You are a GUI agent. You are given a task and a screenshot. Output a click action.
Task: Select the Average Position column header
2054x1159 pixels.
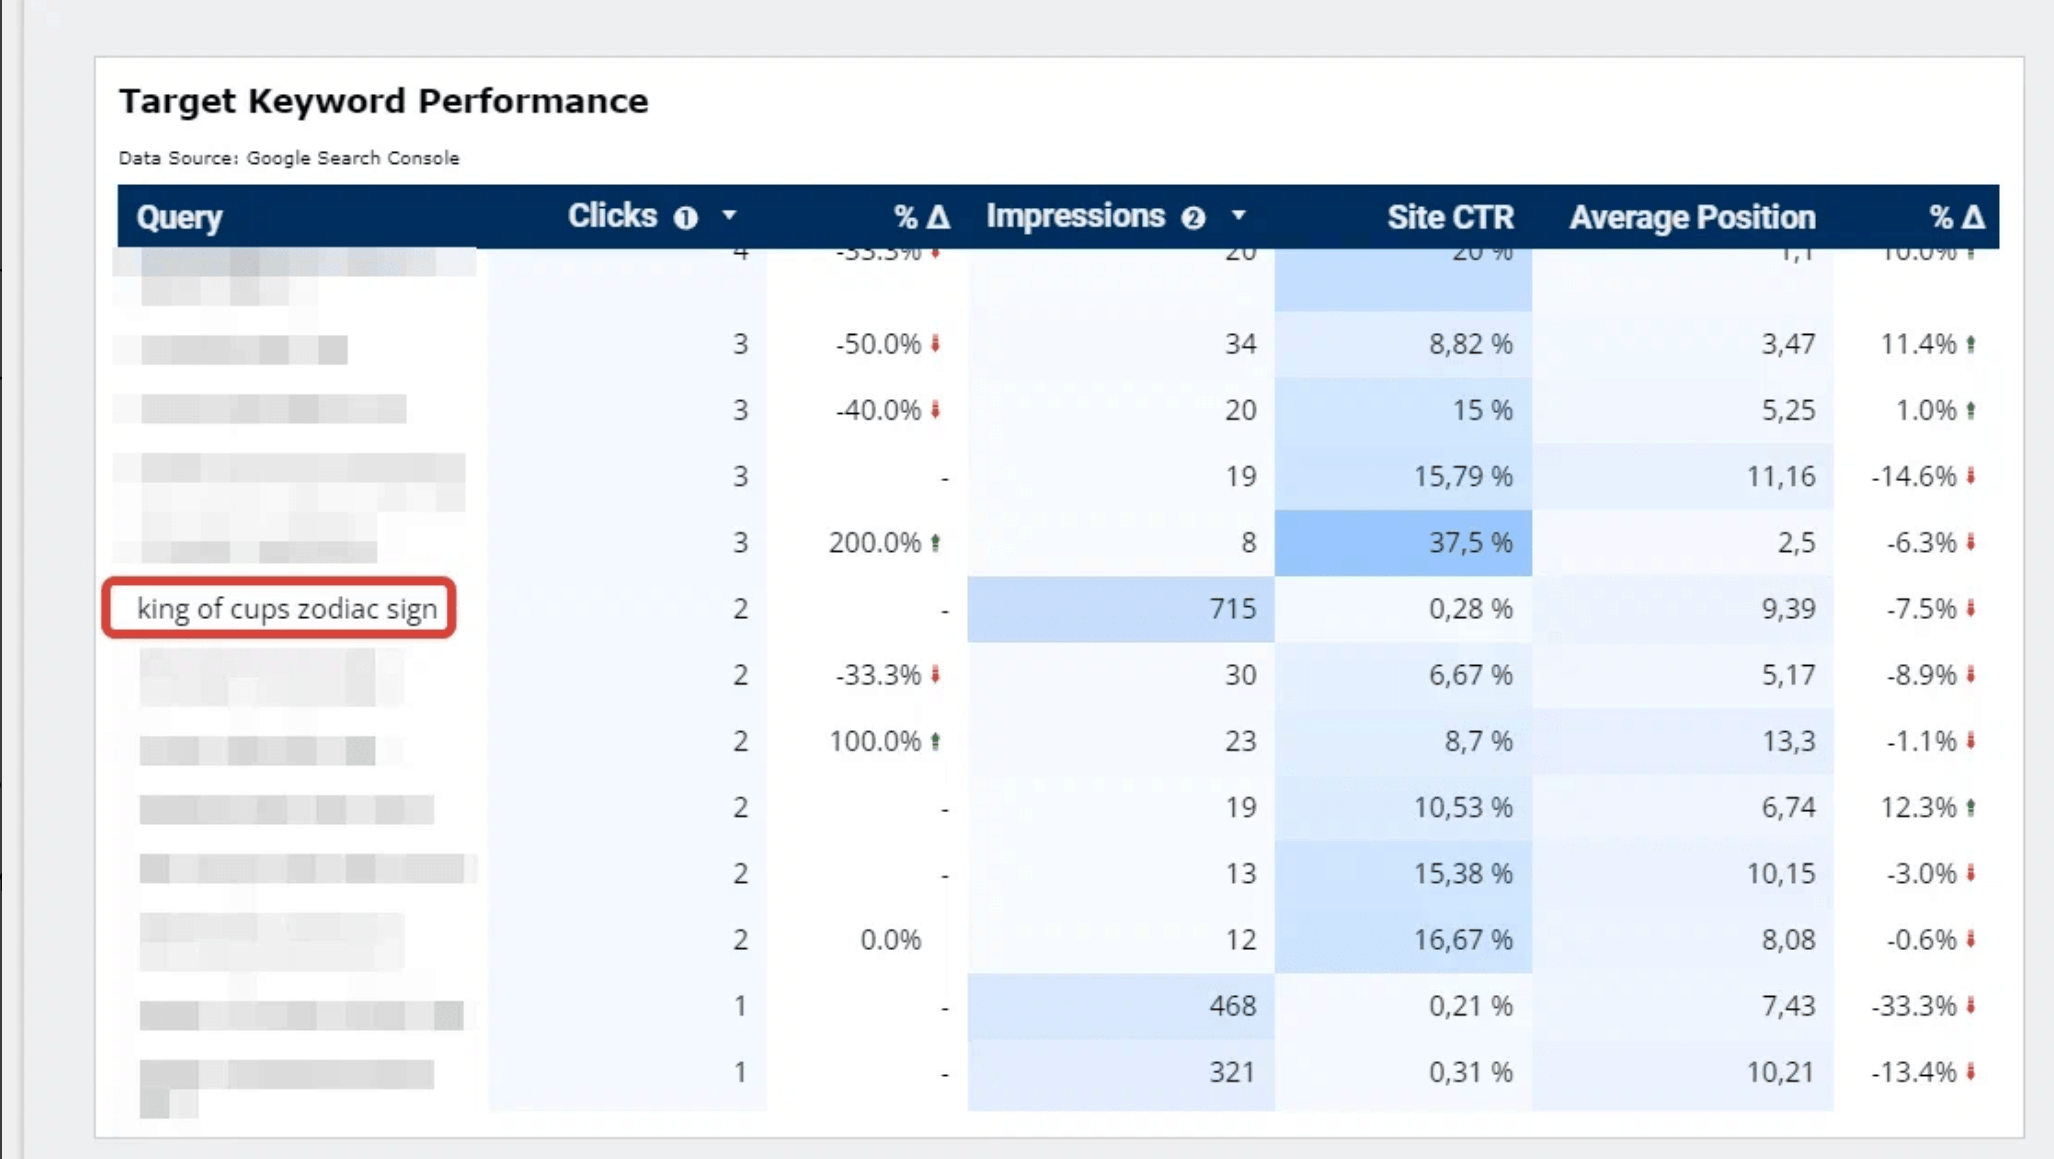pos(1691,217)
